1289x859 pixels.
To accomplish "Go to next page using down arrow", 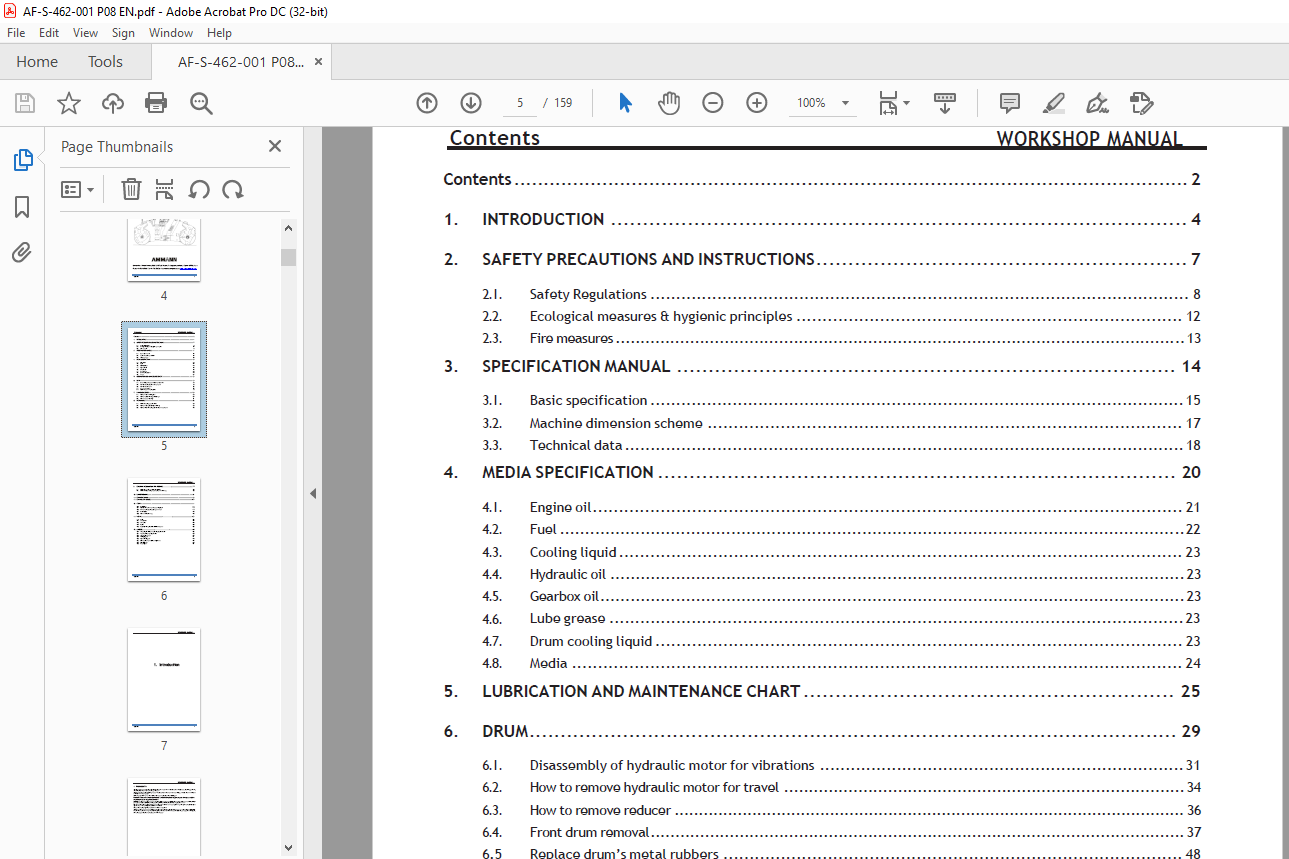I will (471, 103).
